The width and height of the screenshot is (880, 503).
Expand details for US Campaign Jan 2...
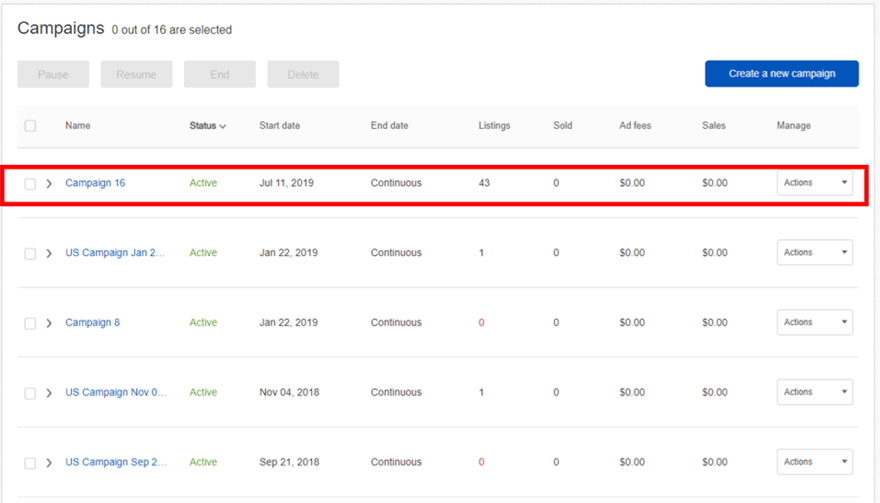coord(49,253)
